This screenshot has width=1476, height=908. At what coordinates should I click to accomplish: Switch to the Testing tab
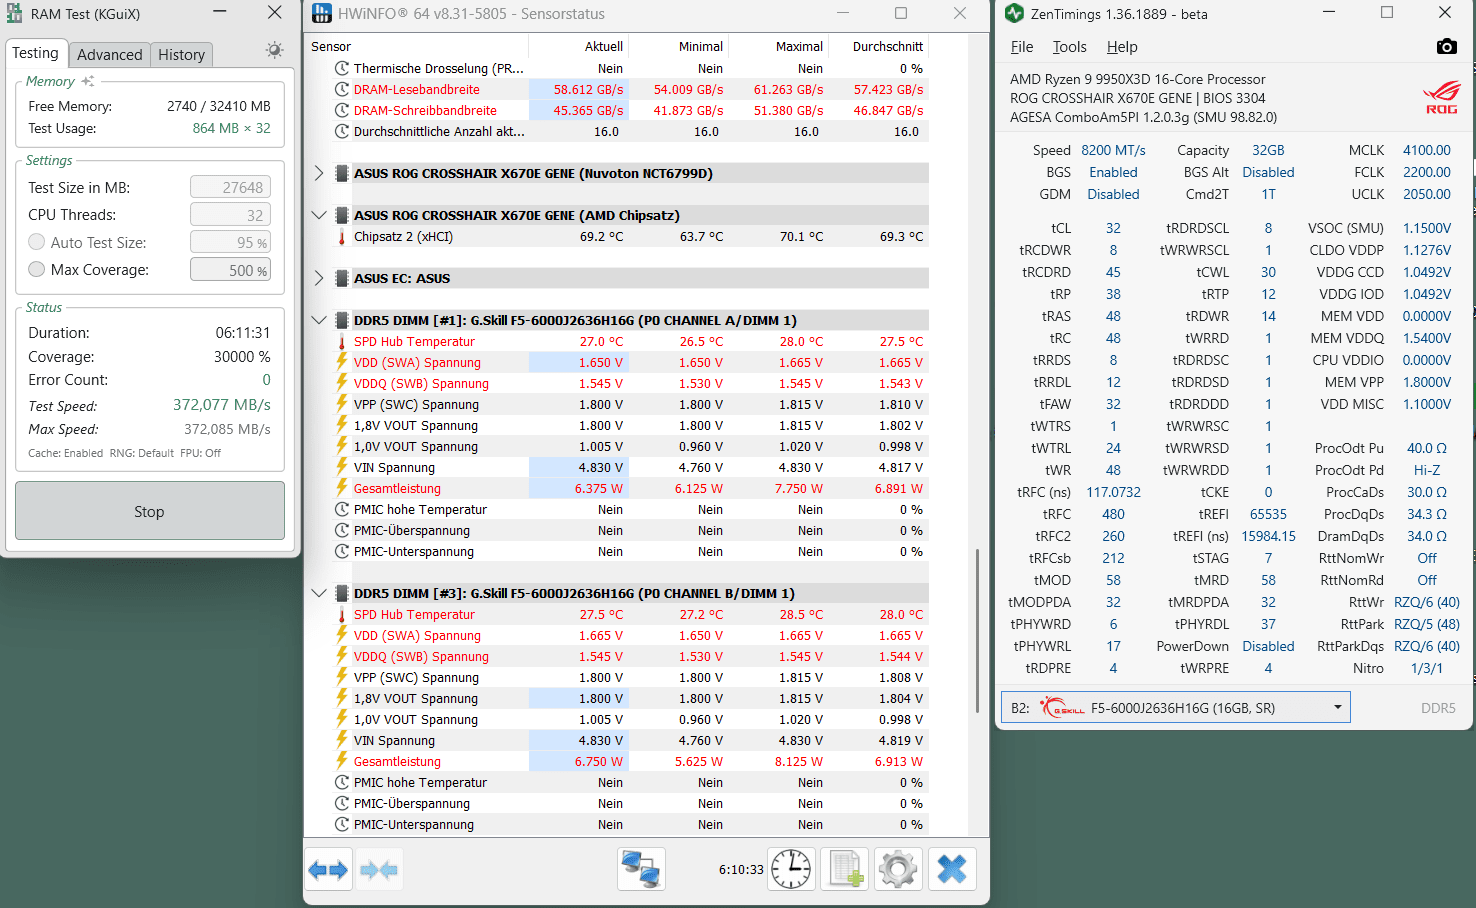(x=35, y=53)
